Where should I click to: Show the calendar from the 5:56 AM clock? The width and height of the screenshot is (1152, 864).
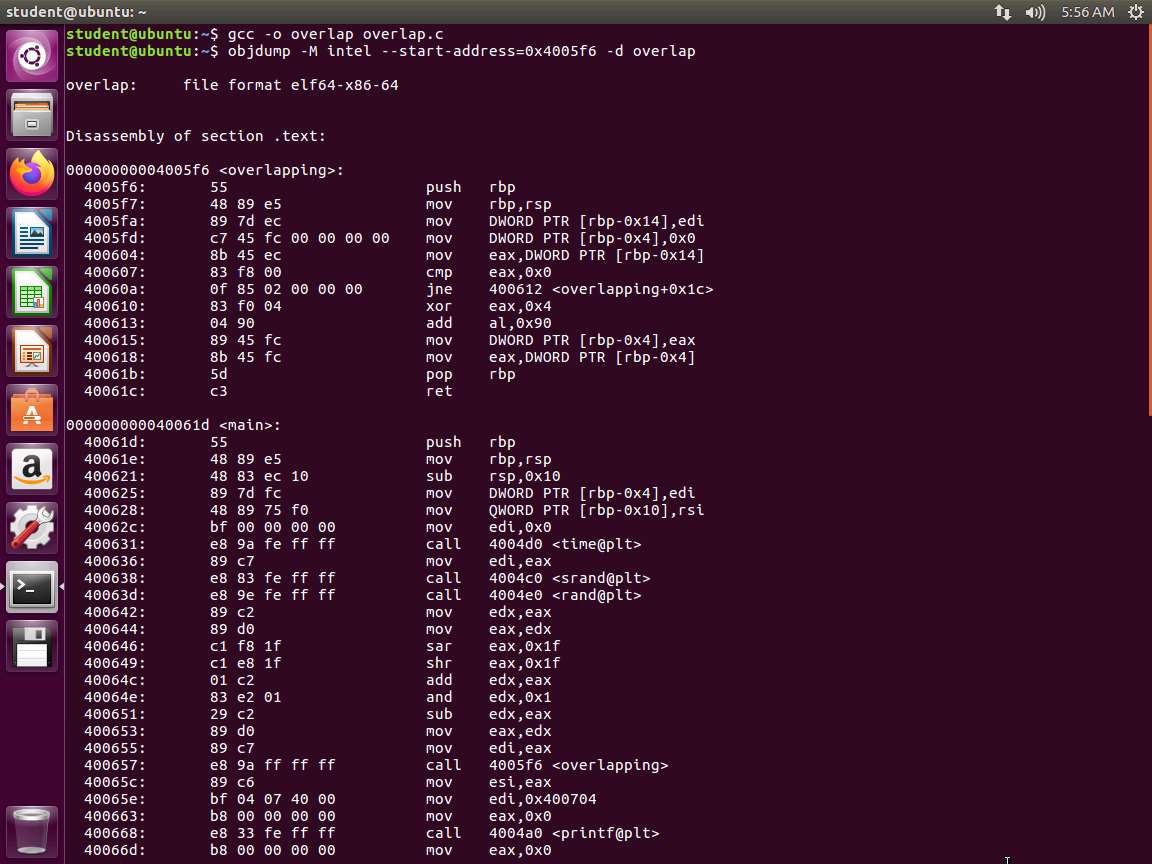coord(1087,12)
